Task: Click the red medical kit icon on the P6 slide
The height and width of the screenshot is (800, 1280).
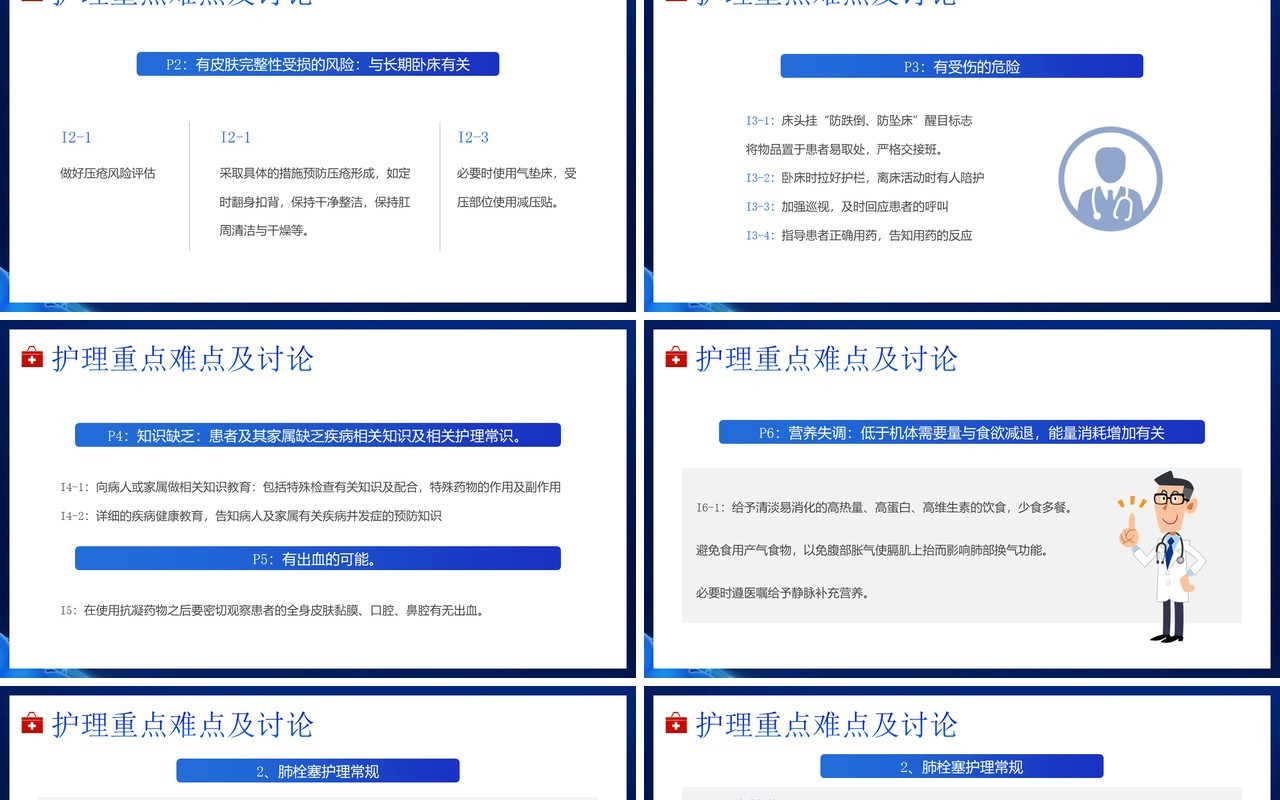Action: [676, 358]
